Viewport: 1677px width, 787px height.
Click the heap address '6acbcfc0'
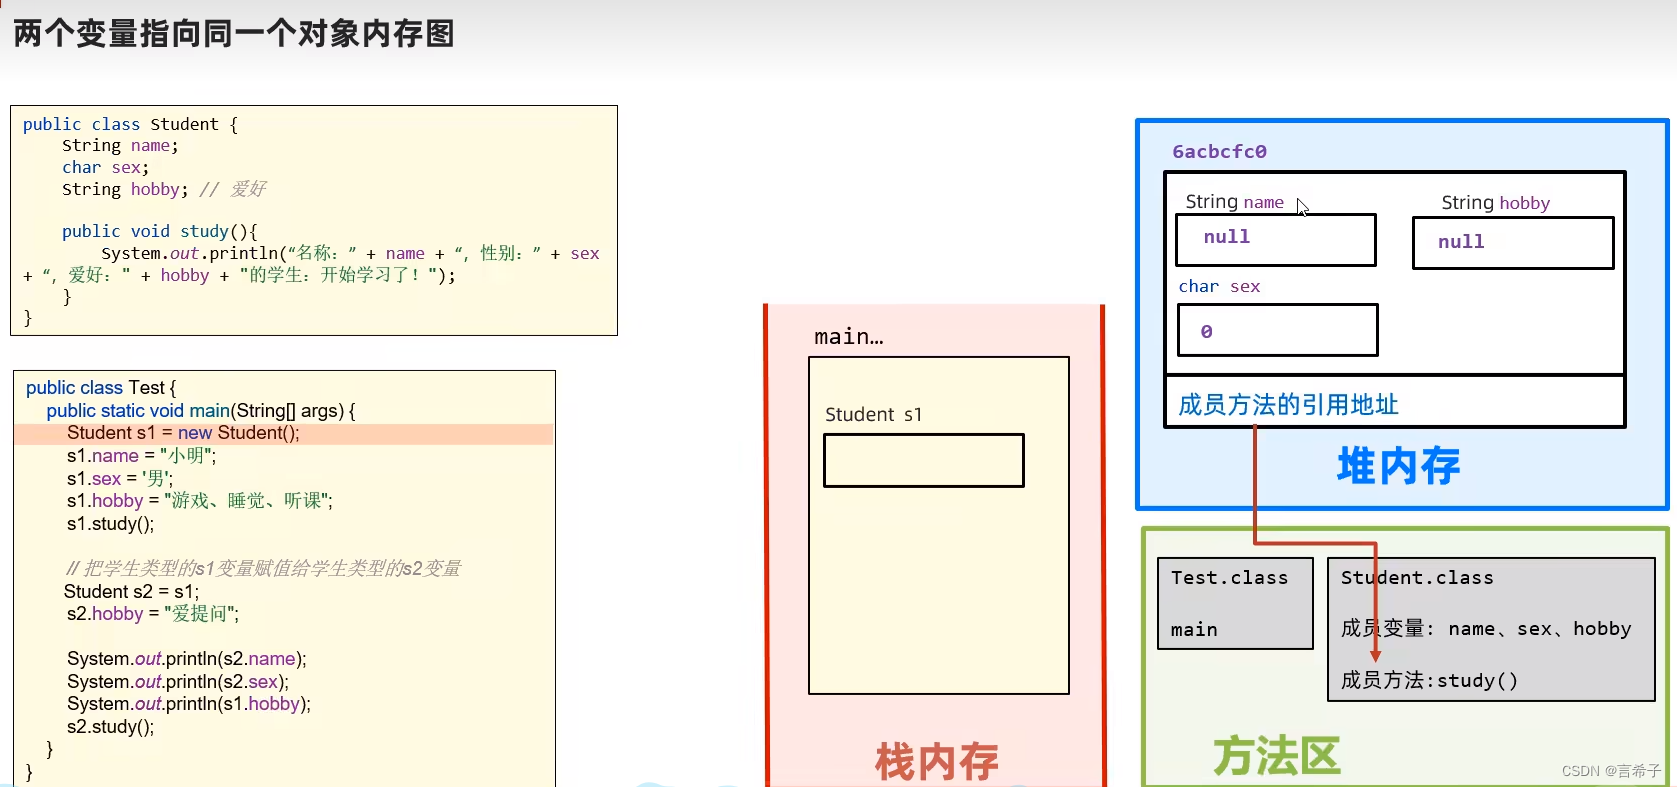[x=1219, y=152]
